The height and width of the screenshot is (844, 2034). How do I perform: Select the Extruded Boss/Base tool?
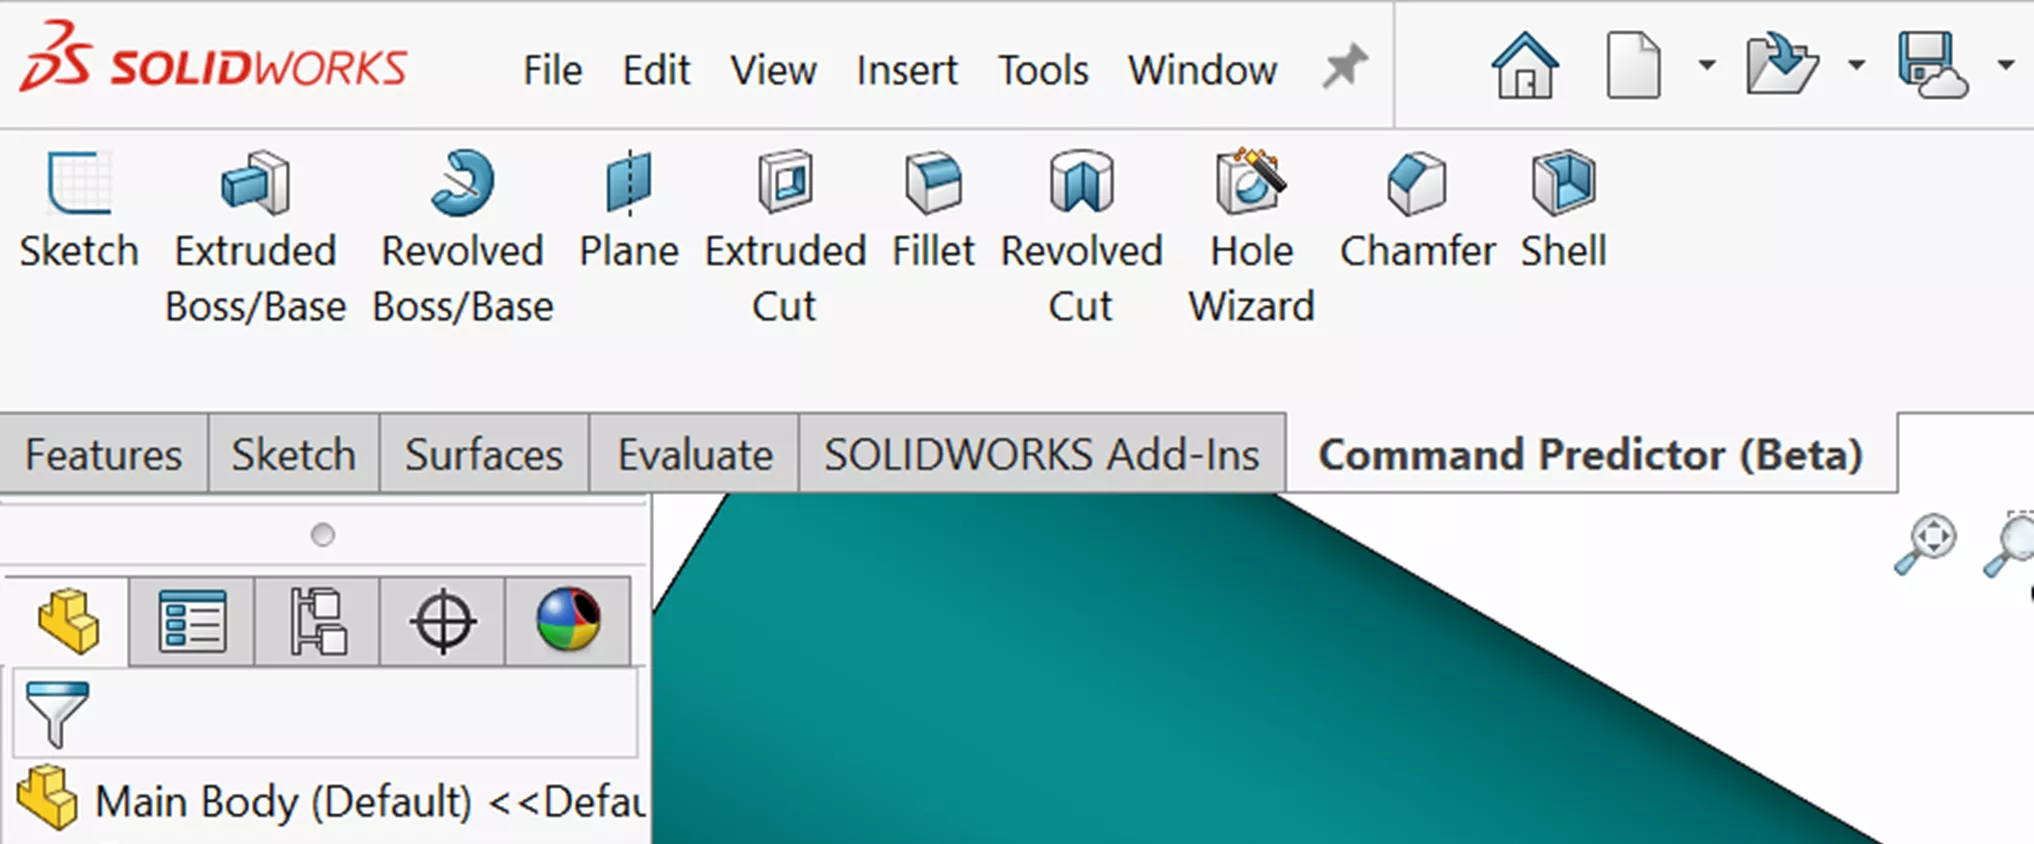click(255, 184)
